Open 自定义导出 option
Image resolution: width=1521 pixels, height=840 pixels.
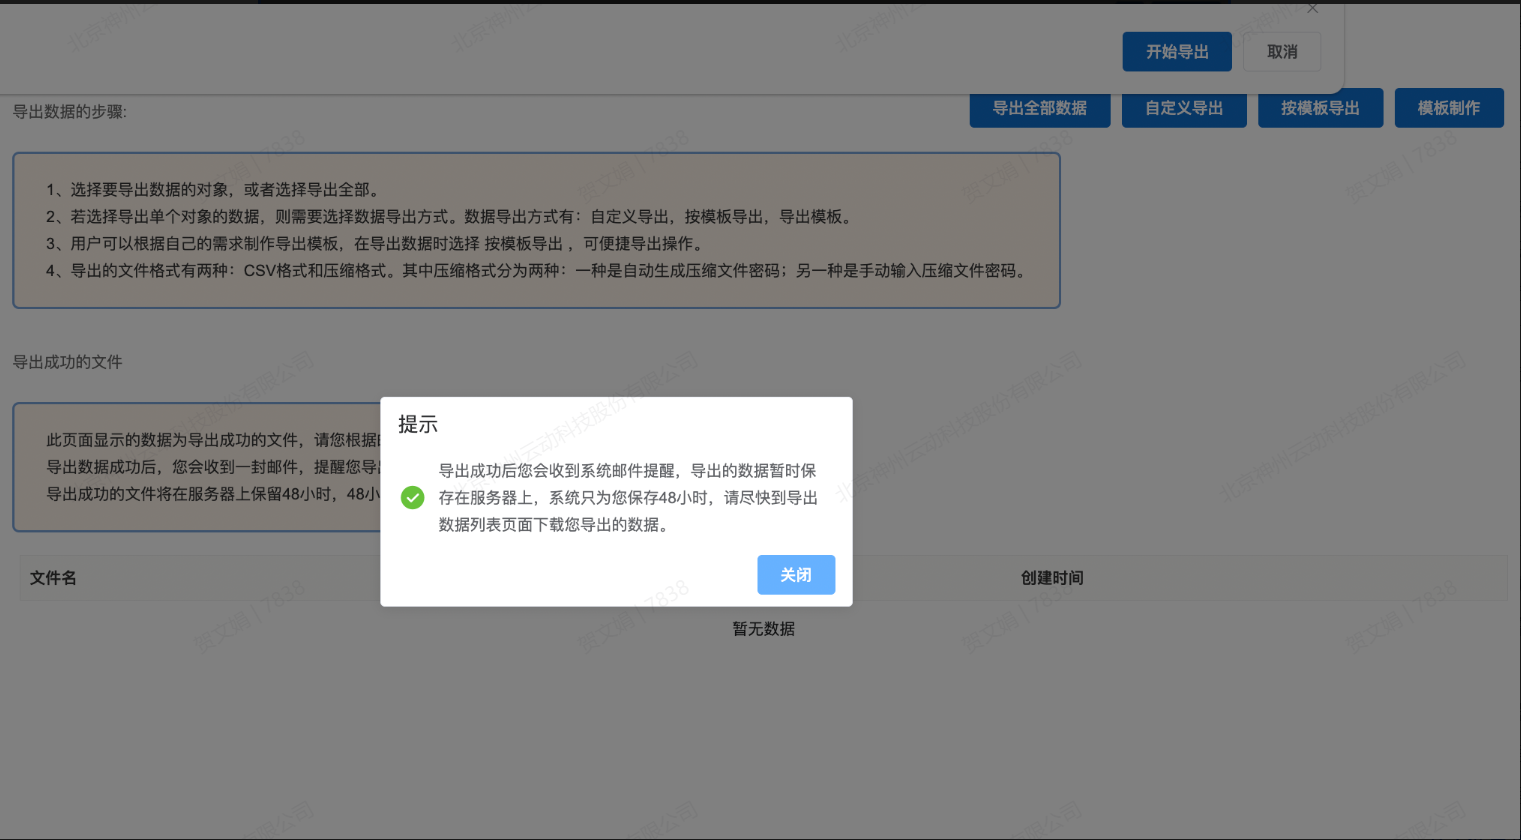[x=1183, y=108]
